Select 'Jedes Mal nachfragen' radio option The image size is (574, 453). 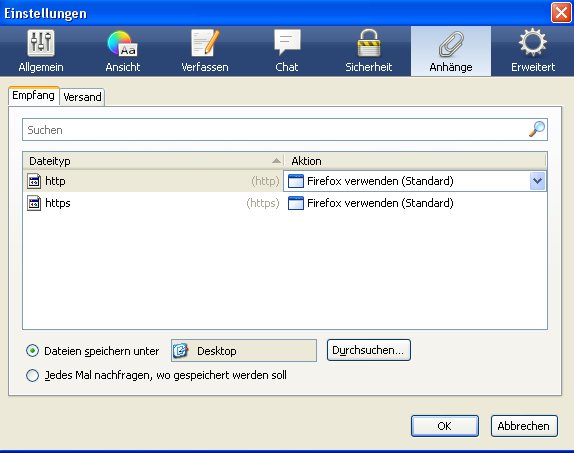tap(32, 375)
